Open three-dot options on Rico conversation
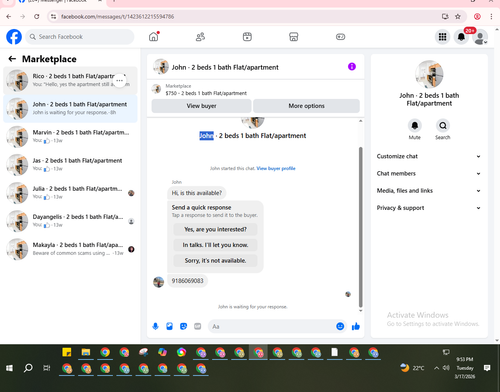 pos(119,81)
